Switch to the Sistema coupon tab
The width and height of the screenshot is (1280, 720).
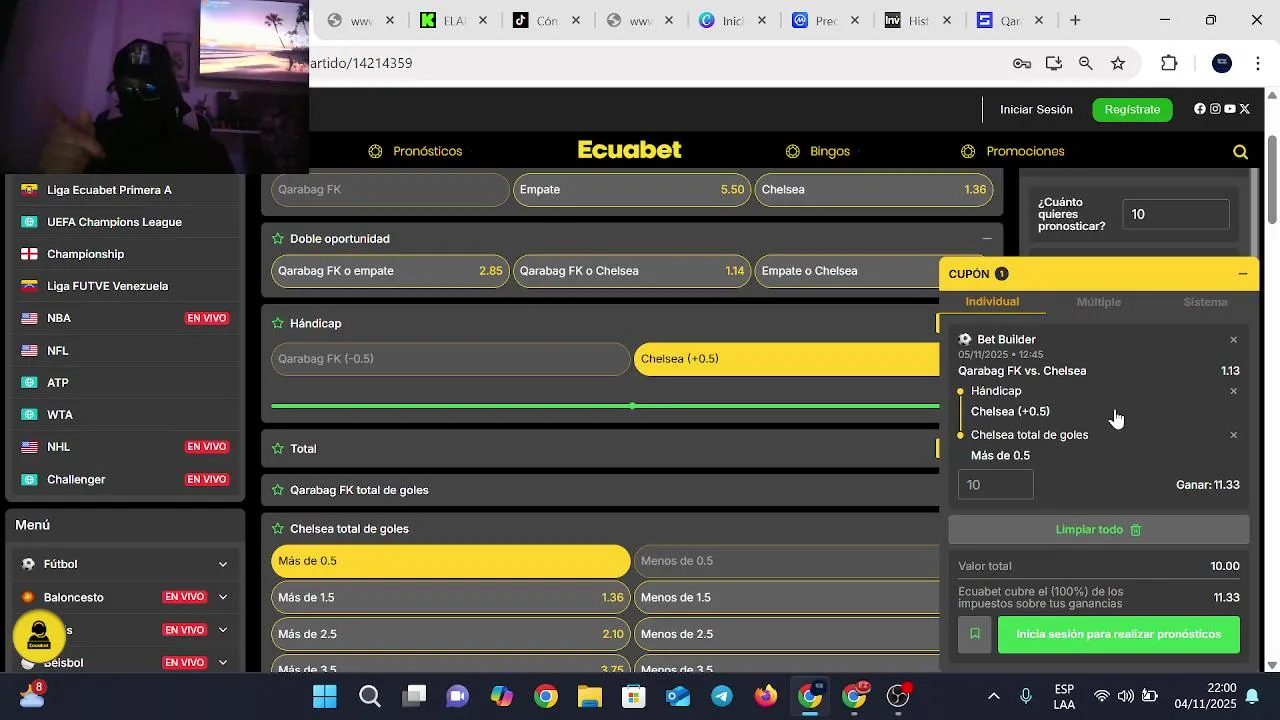(1205, 302)
